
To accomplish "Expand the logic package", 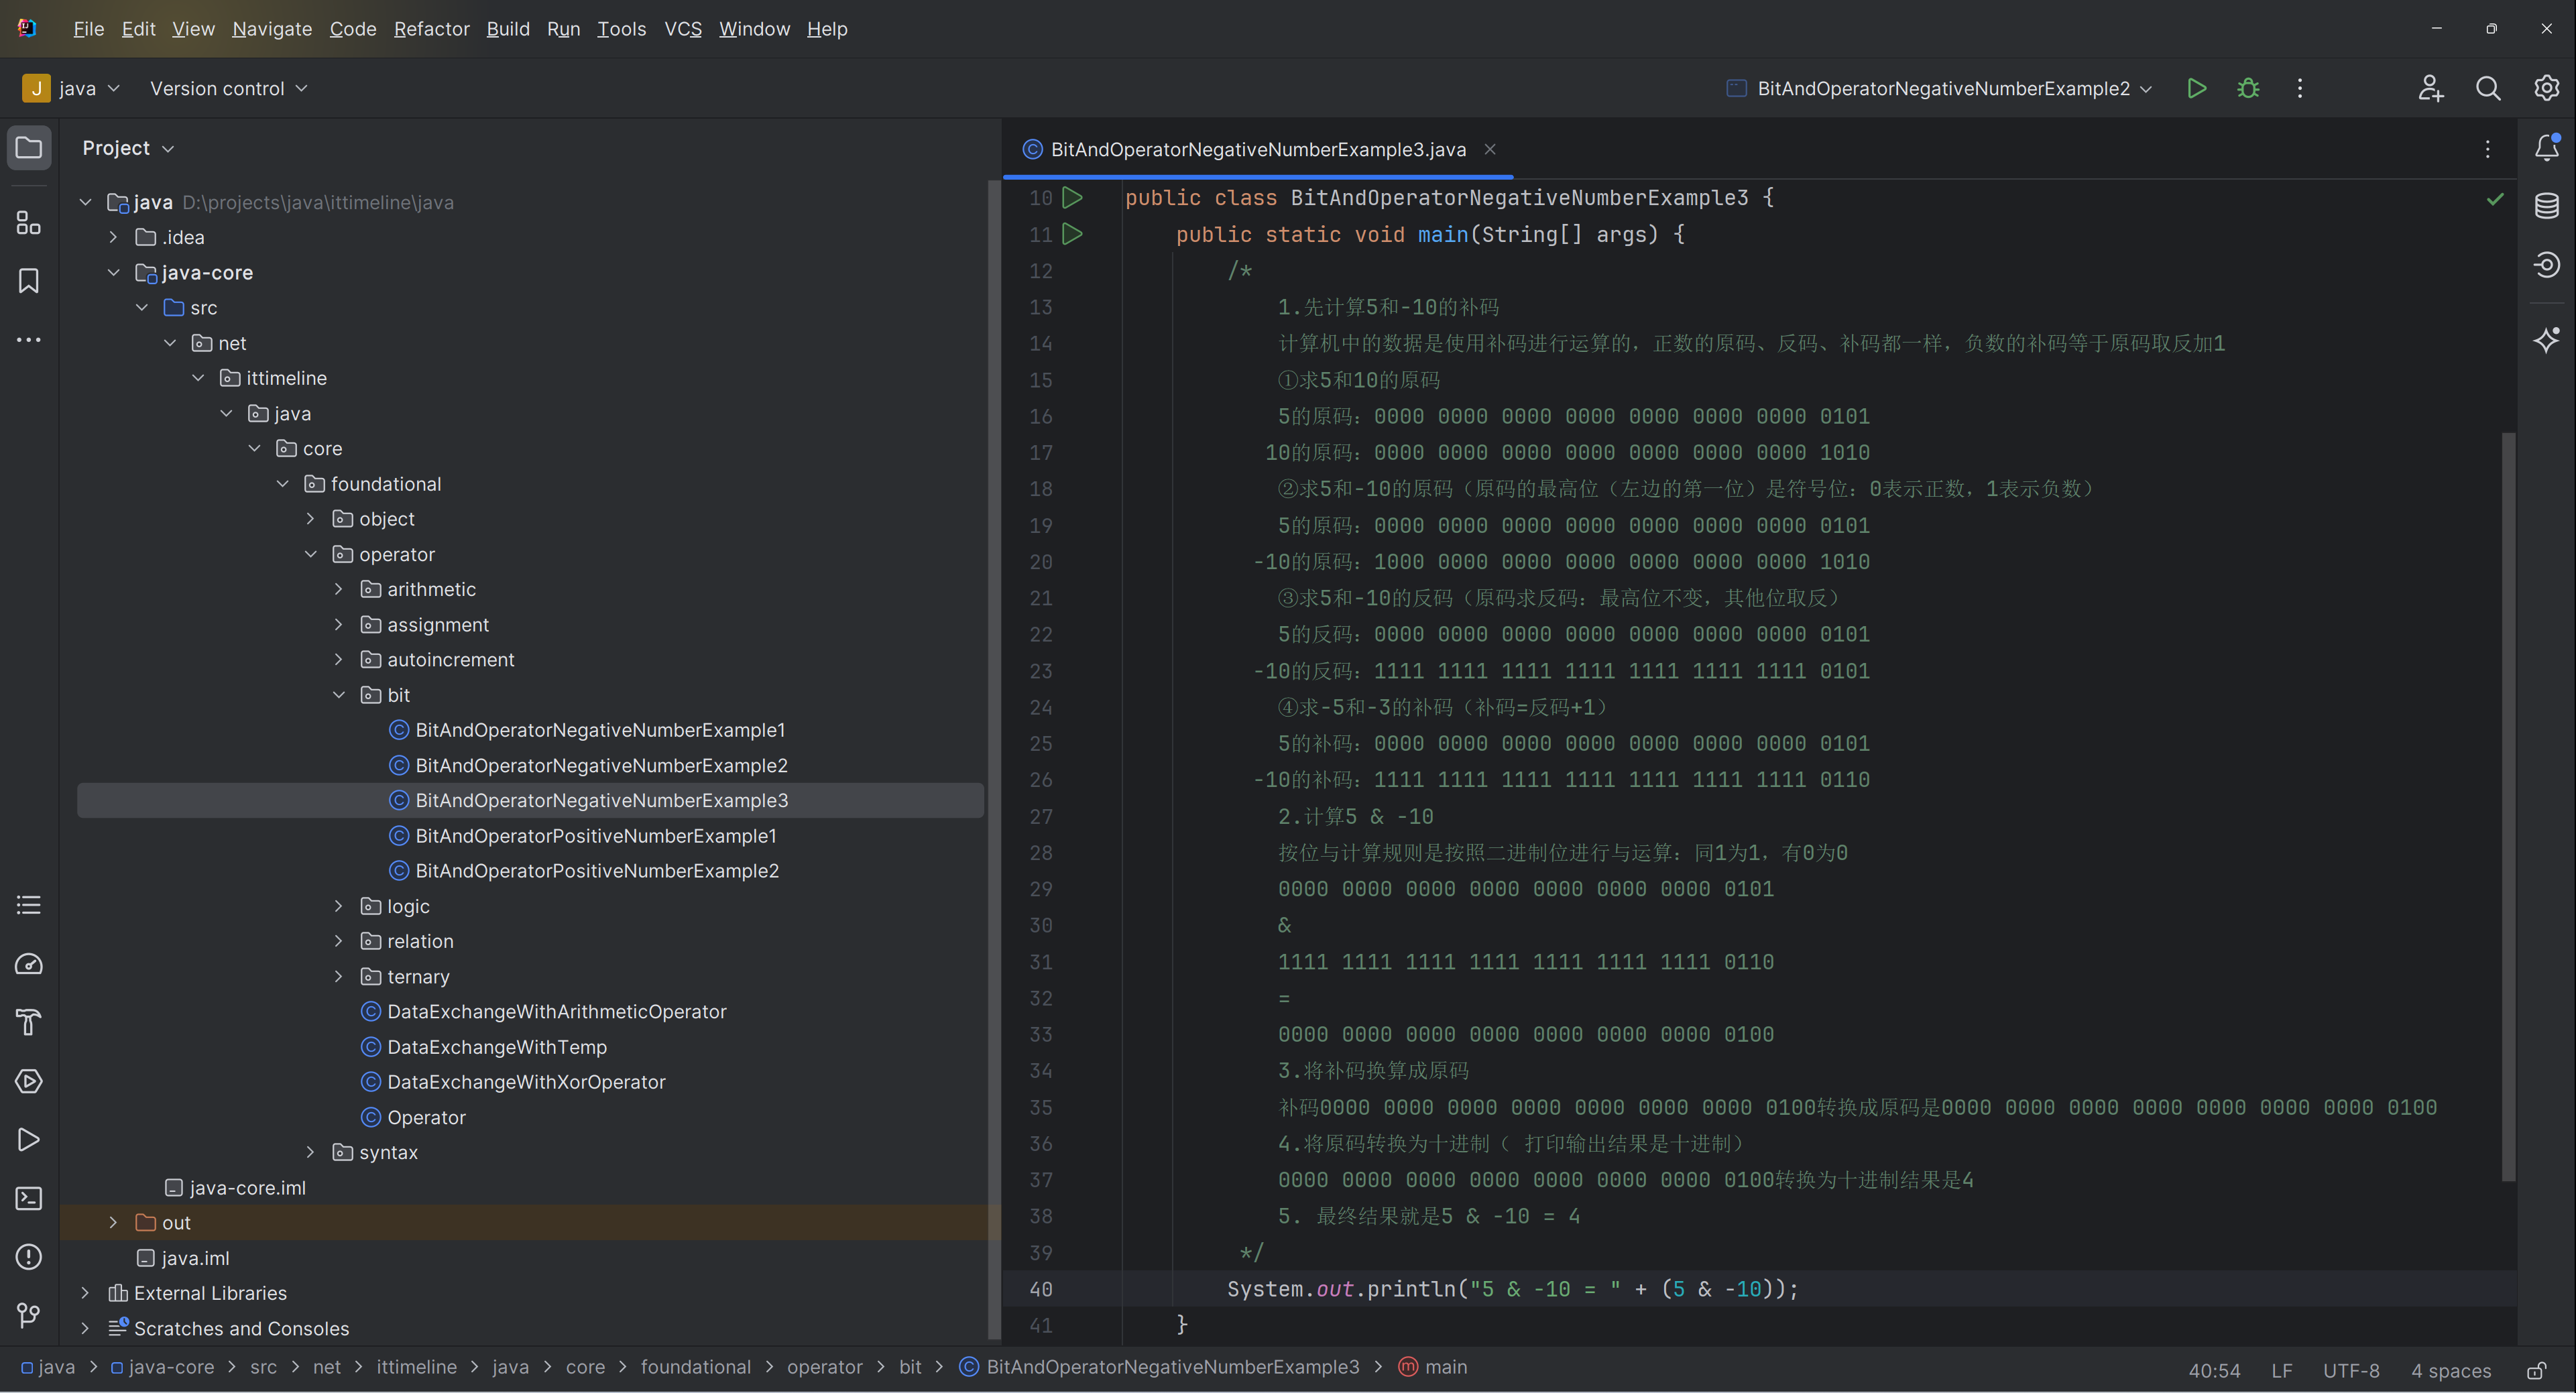I will (x=338, y=906).
